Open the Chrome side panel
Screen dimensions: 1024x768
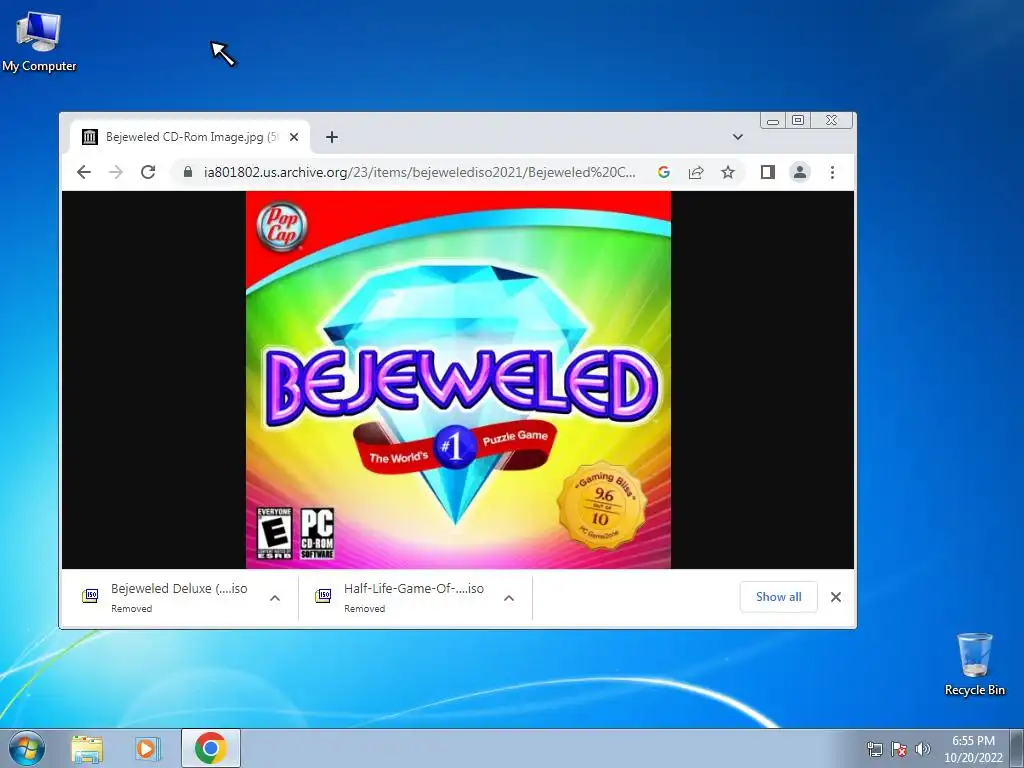tap(767, 172)
